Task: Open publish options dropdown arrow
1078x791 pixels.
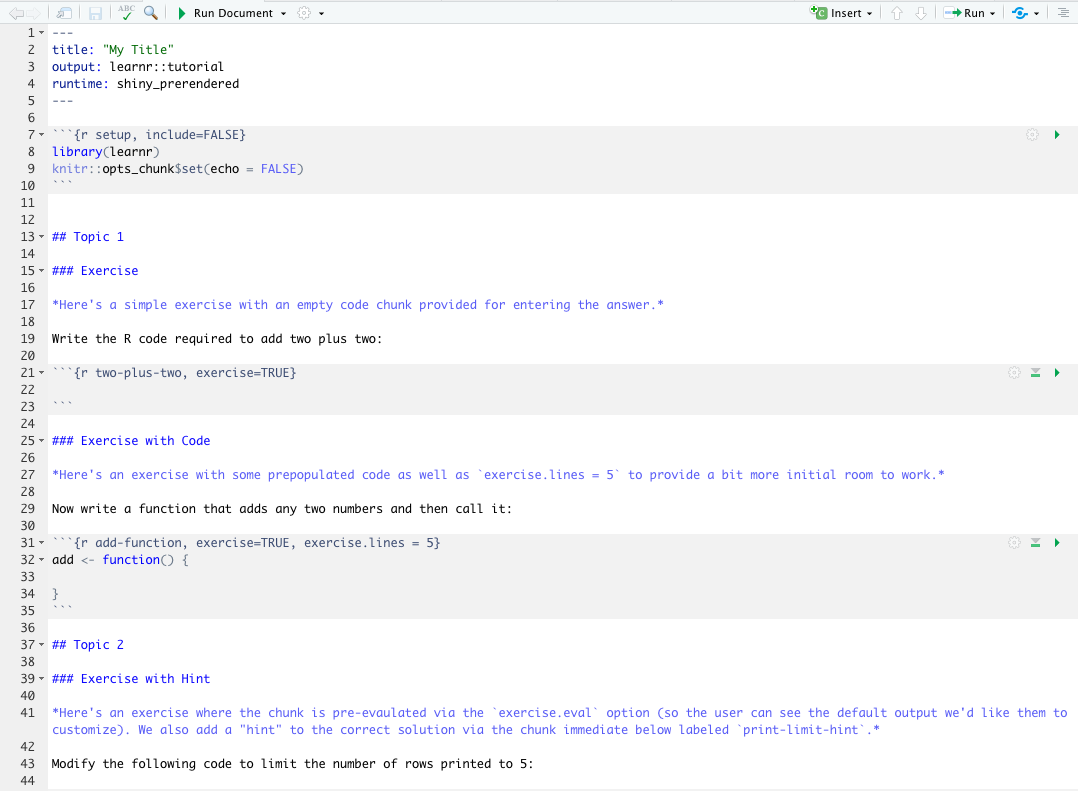Action: [x=1036, y=14]
